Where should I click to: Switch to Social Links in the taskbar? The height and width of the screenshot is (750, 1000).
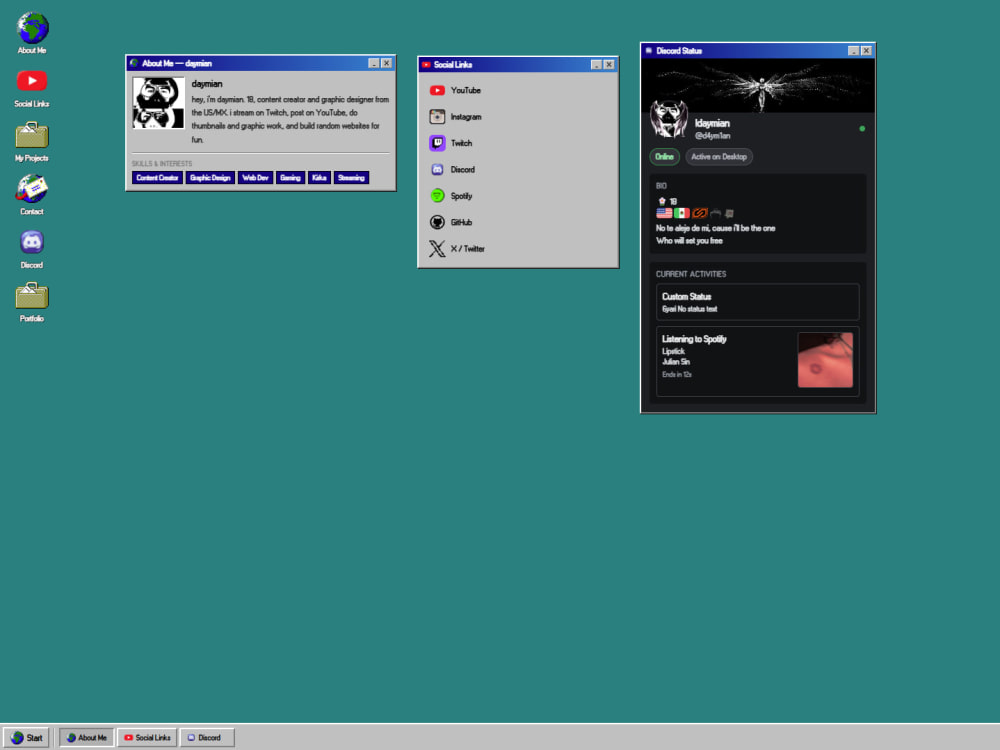coord(147,738)
